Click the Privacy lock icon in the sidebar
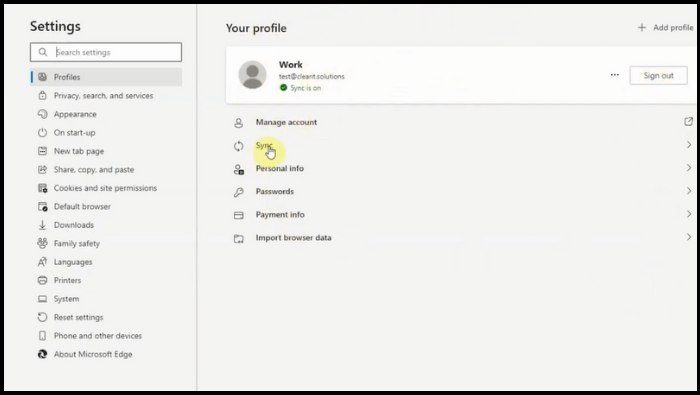This screenshot has height=395, width=700. pyautogui.click(x=42, y=96)
